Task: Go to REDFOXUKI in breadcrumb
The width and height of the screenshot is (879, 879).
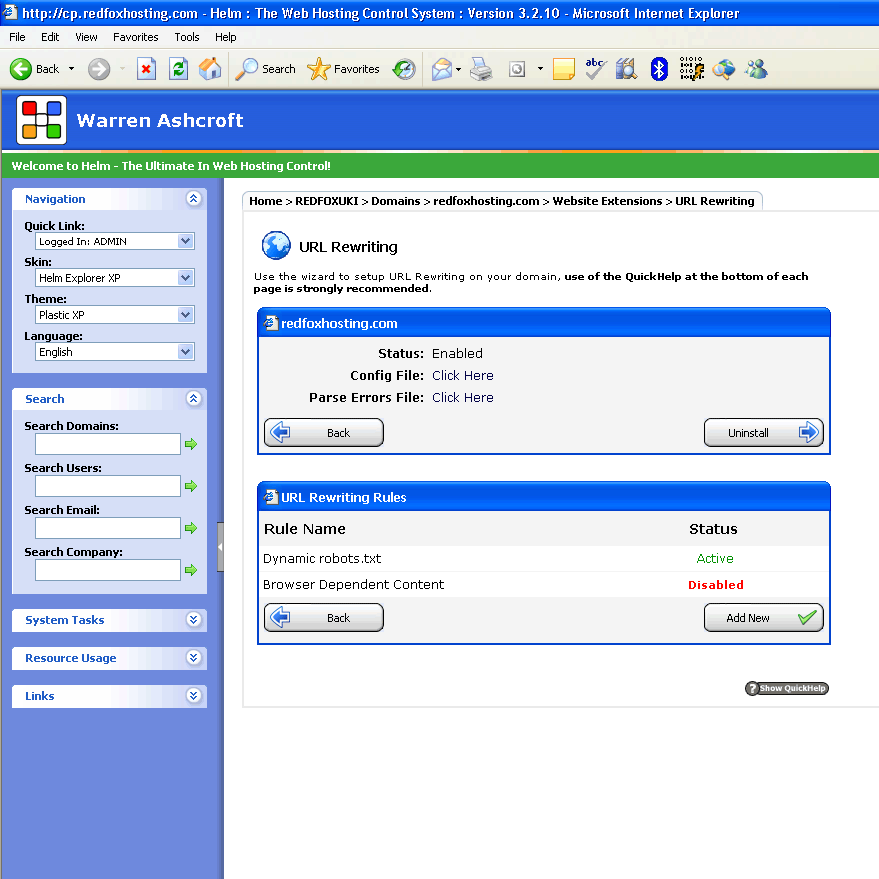Action: pos(327,201)
